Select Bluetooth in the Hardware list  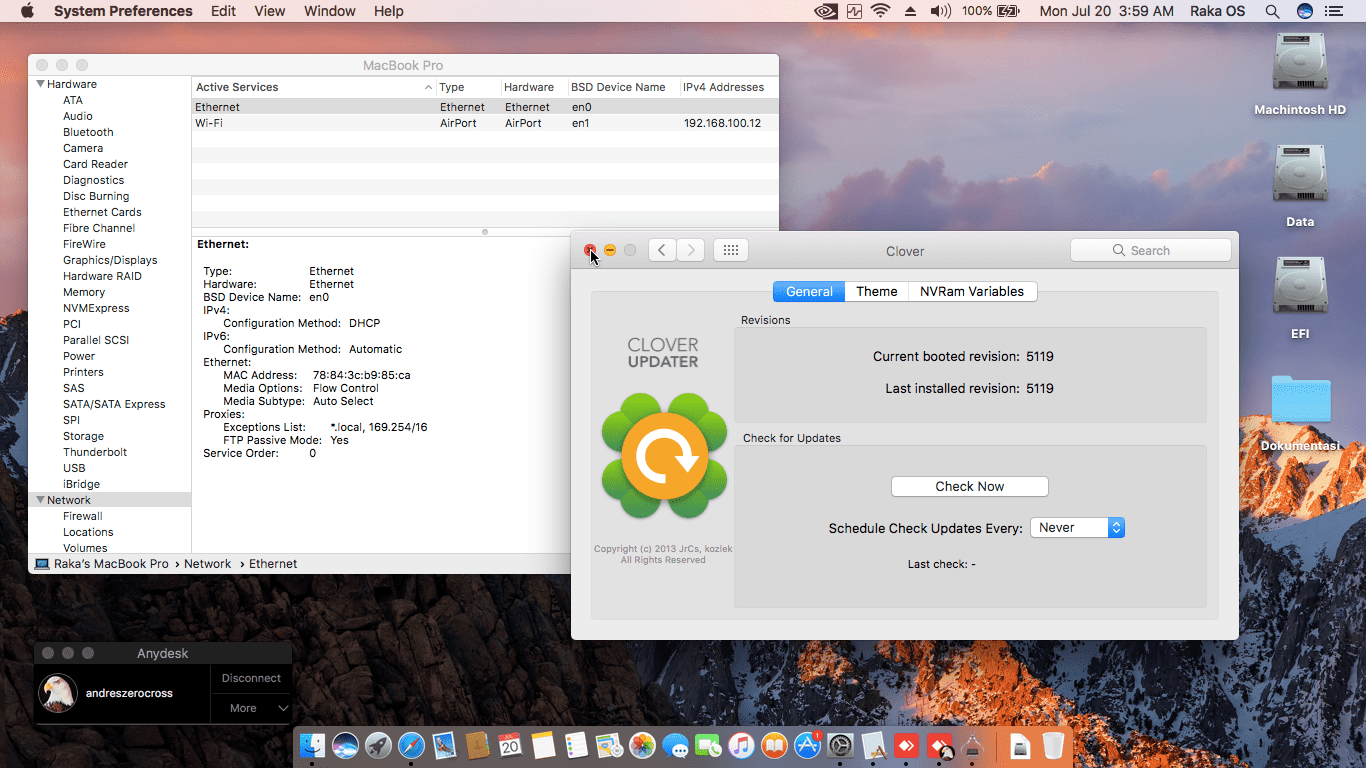tap(88, 132)
